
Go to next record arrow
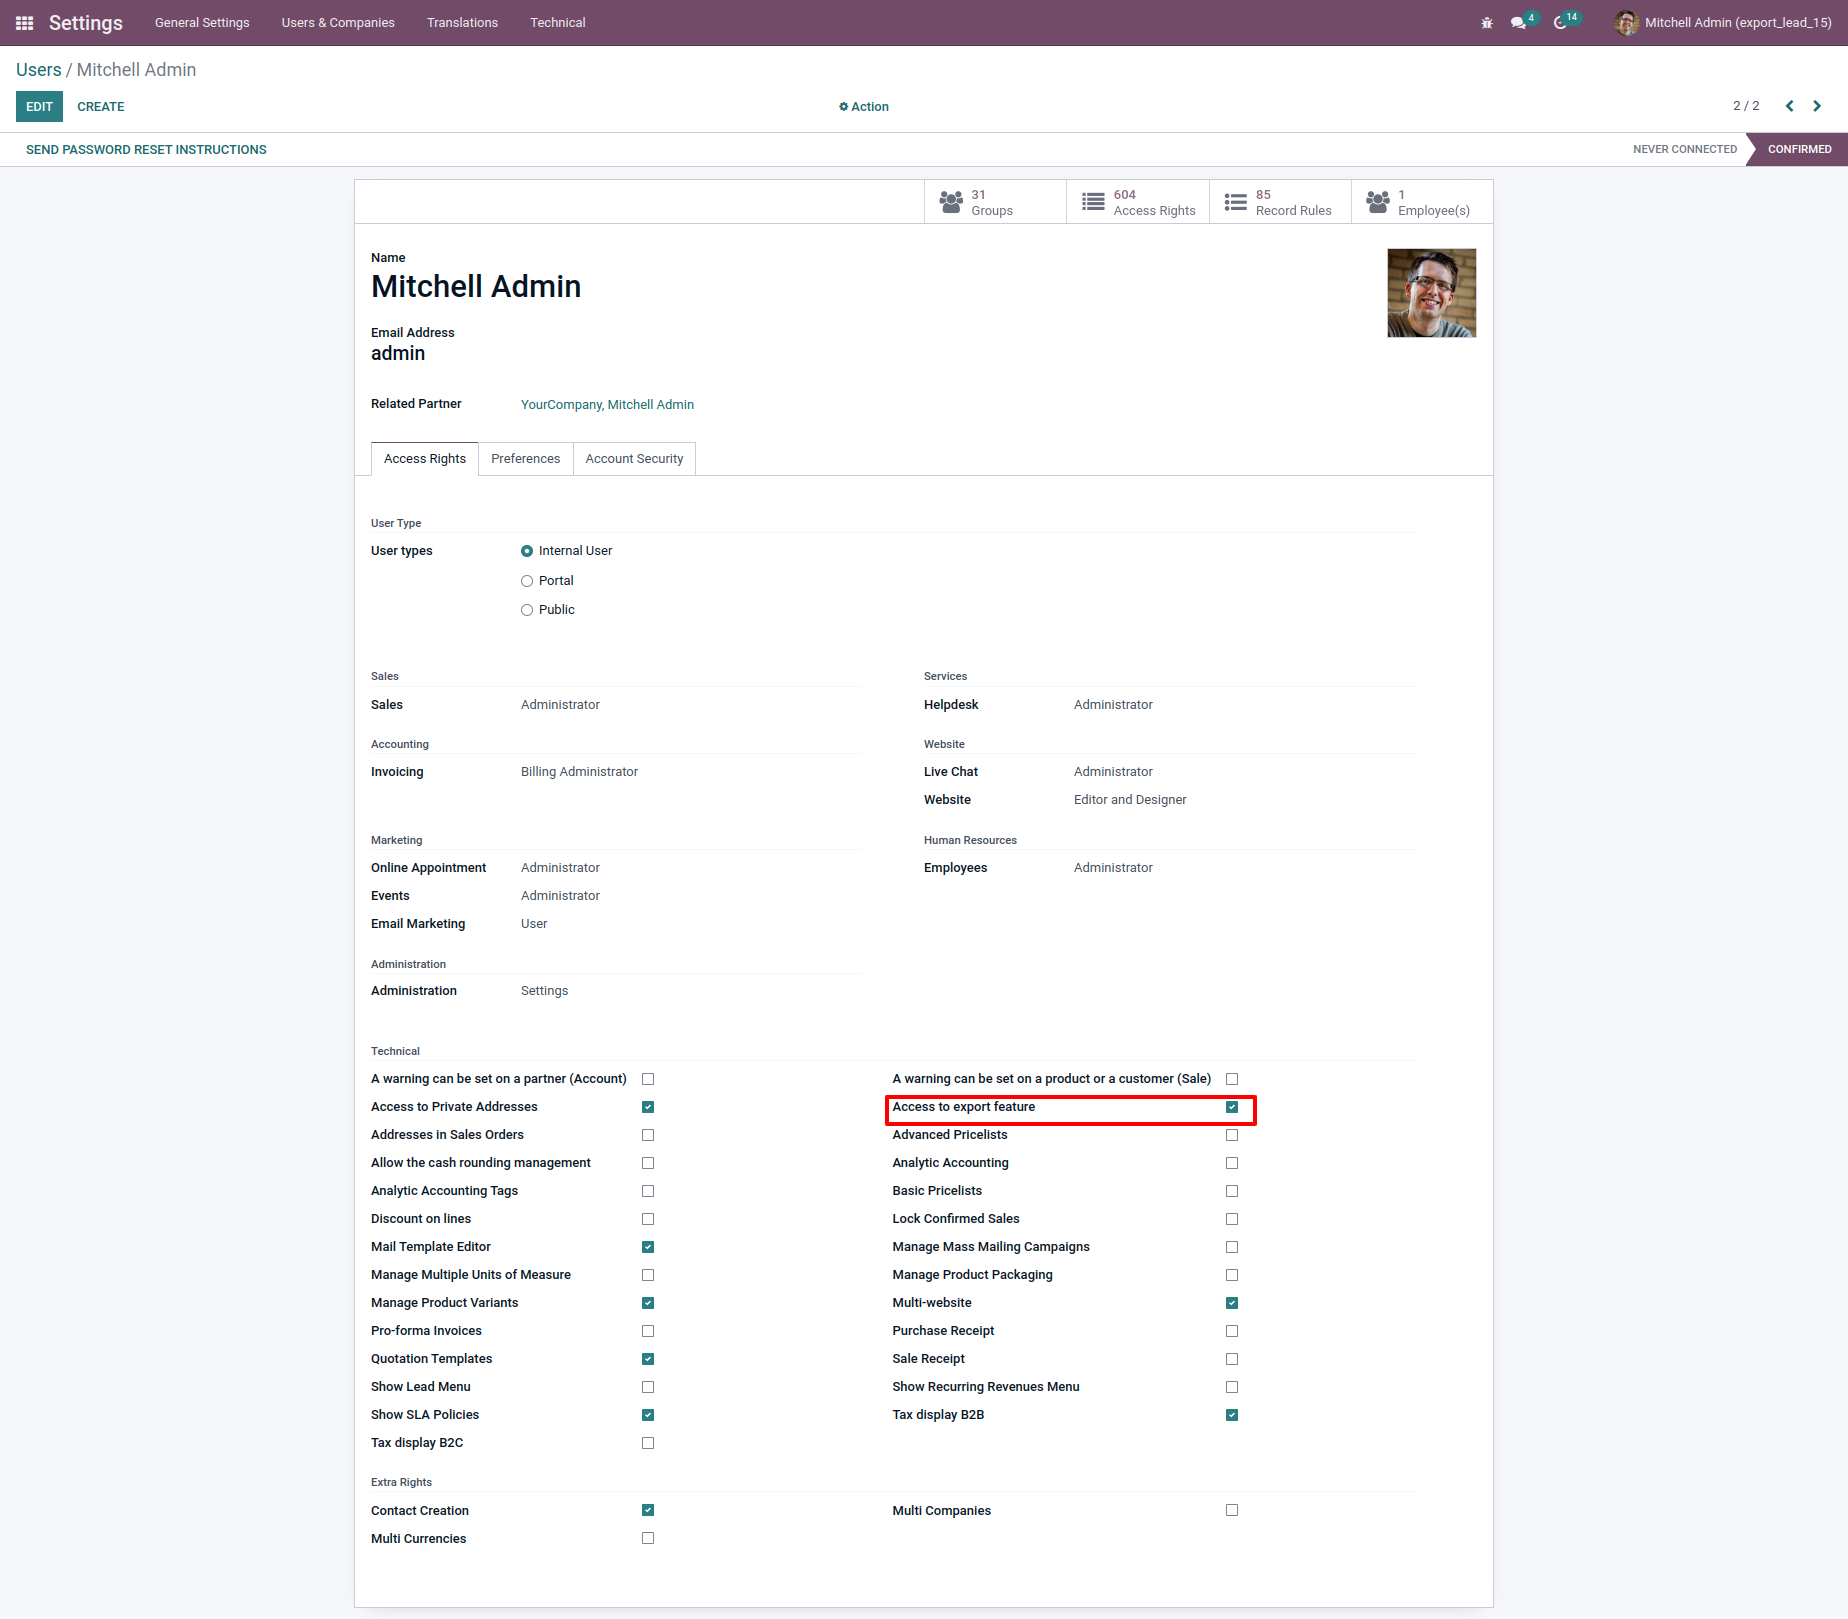(1817, 106)
